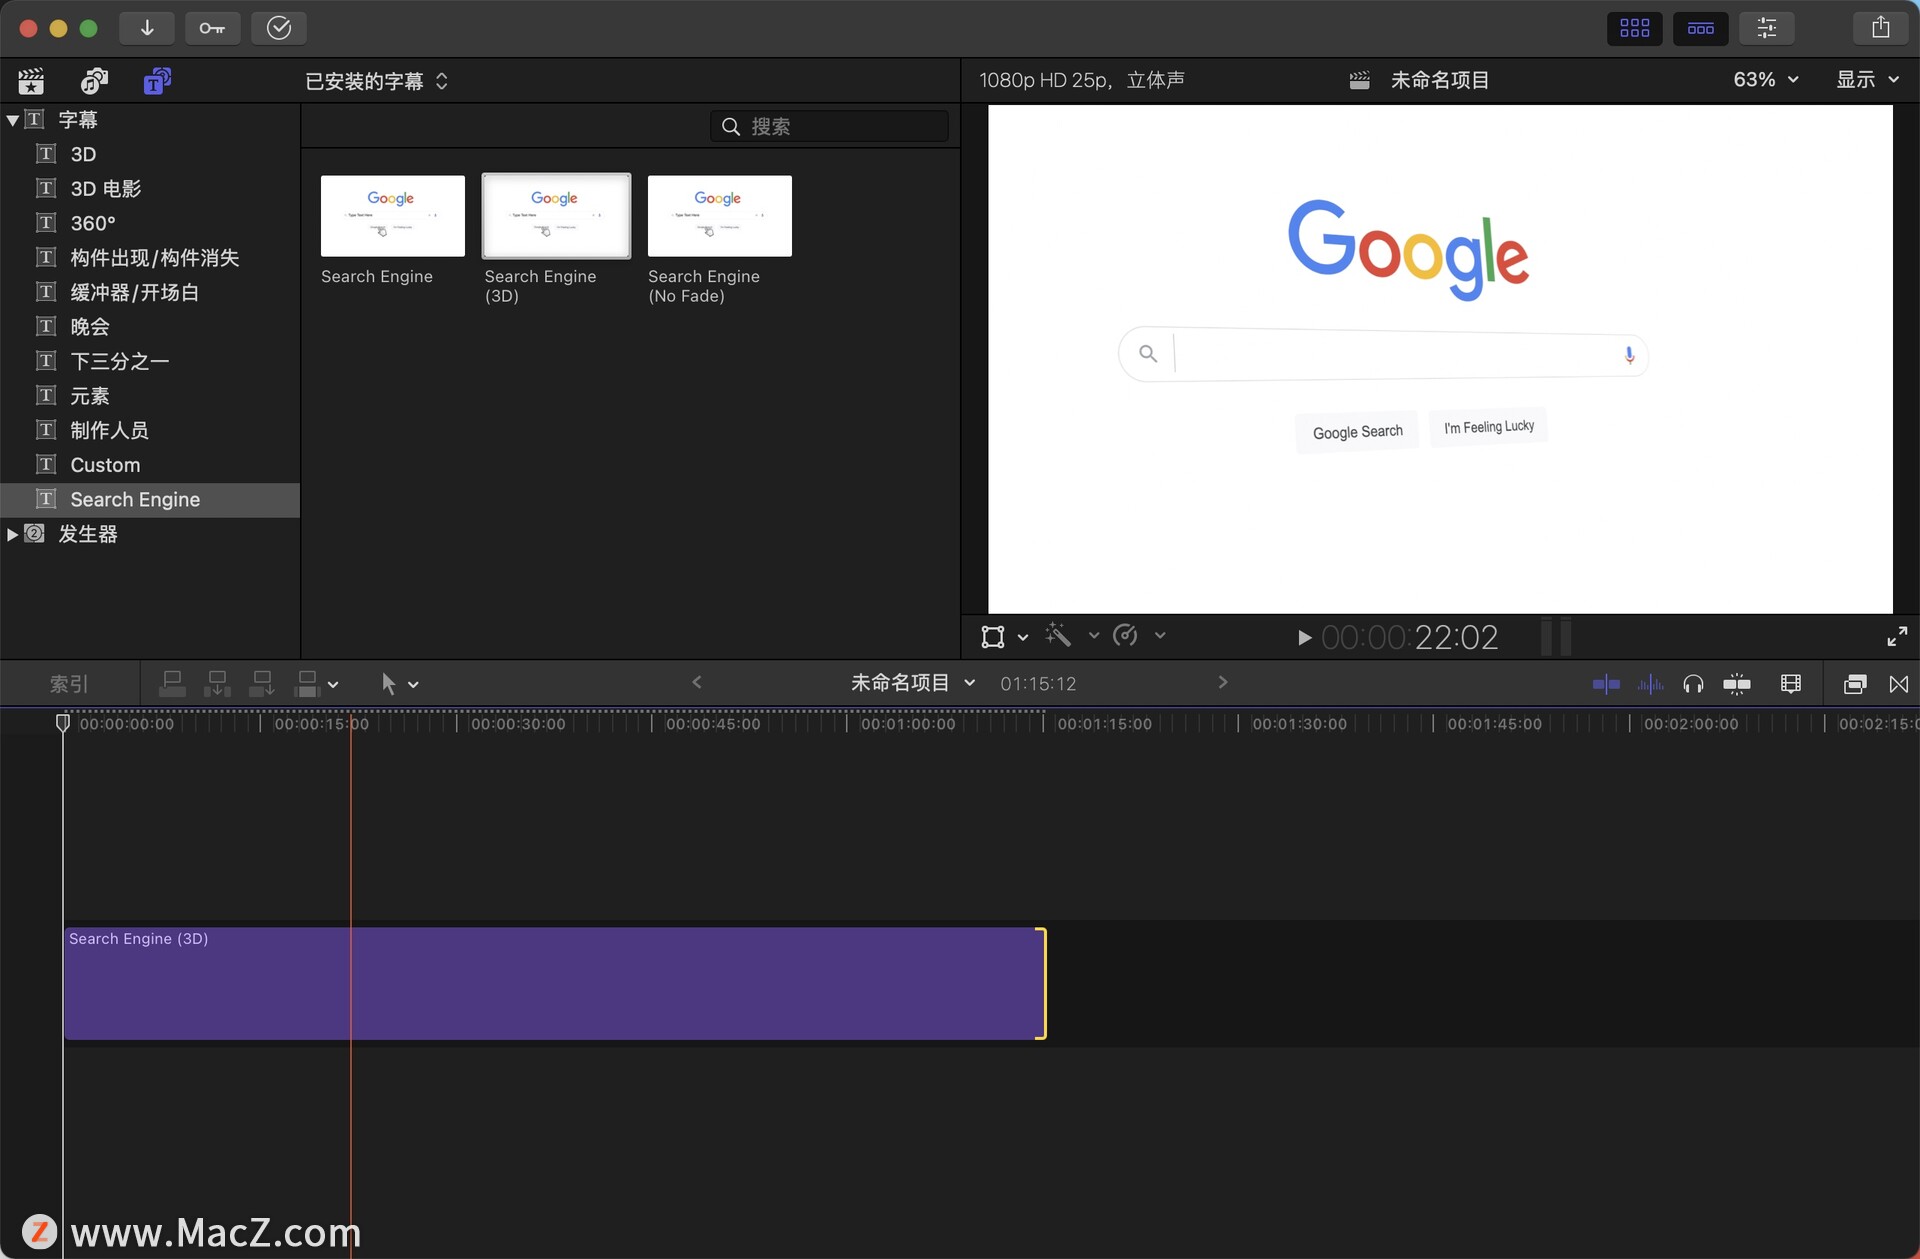This screenshot has width=1920, height=1259.
Task: Go forward in timeline history
Action: (x=1223, y=682)
